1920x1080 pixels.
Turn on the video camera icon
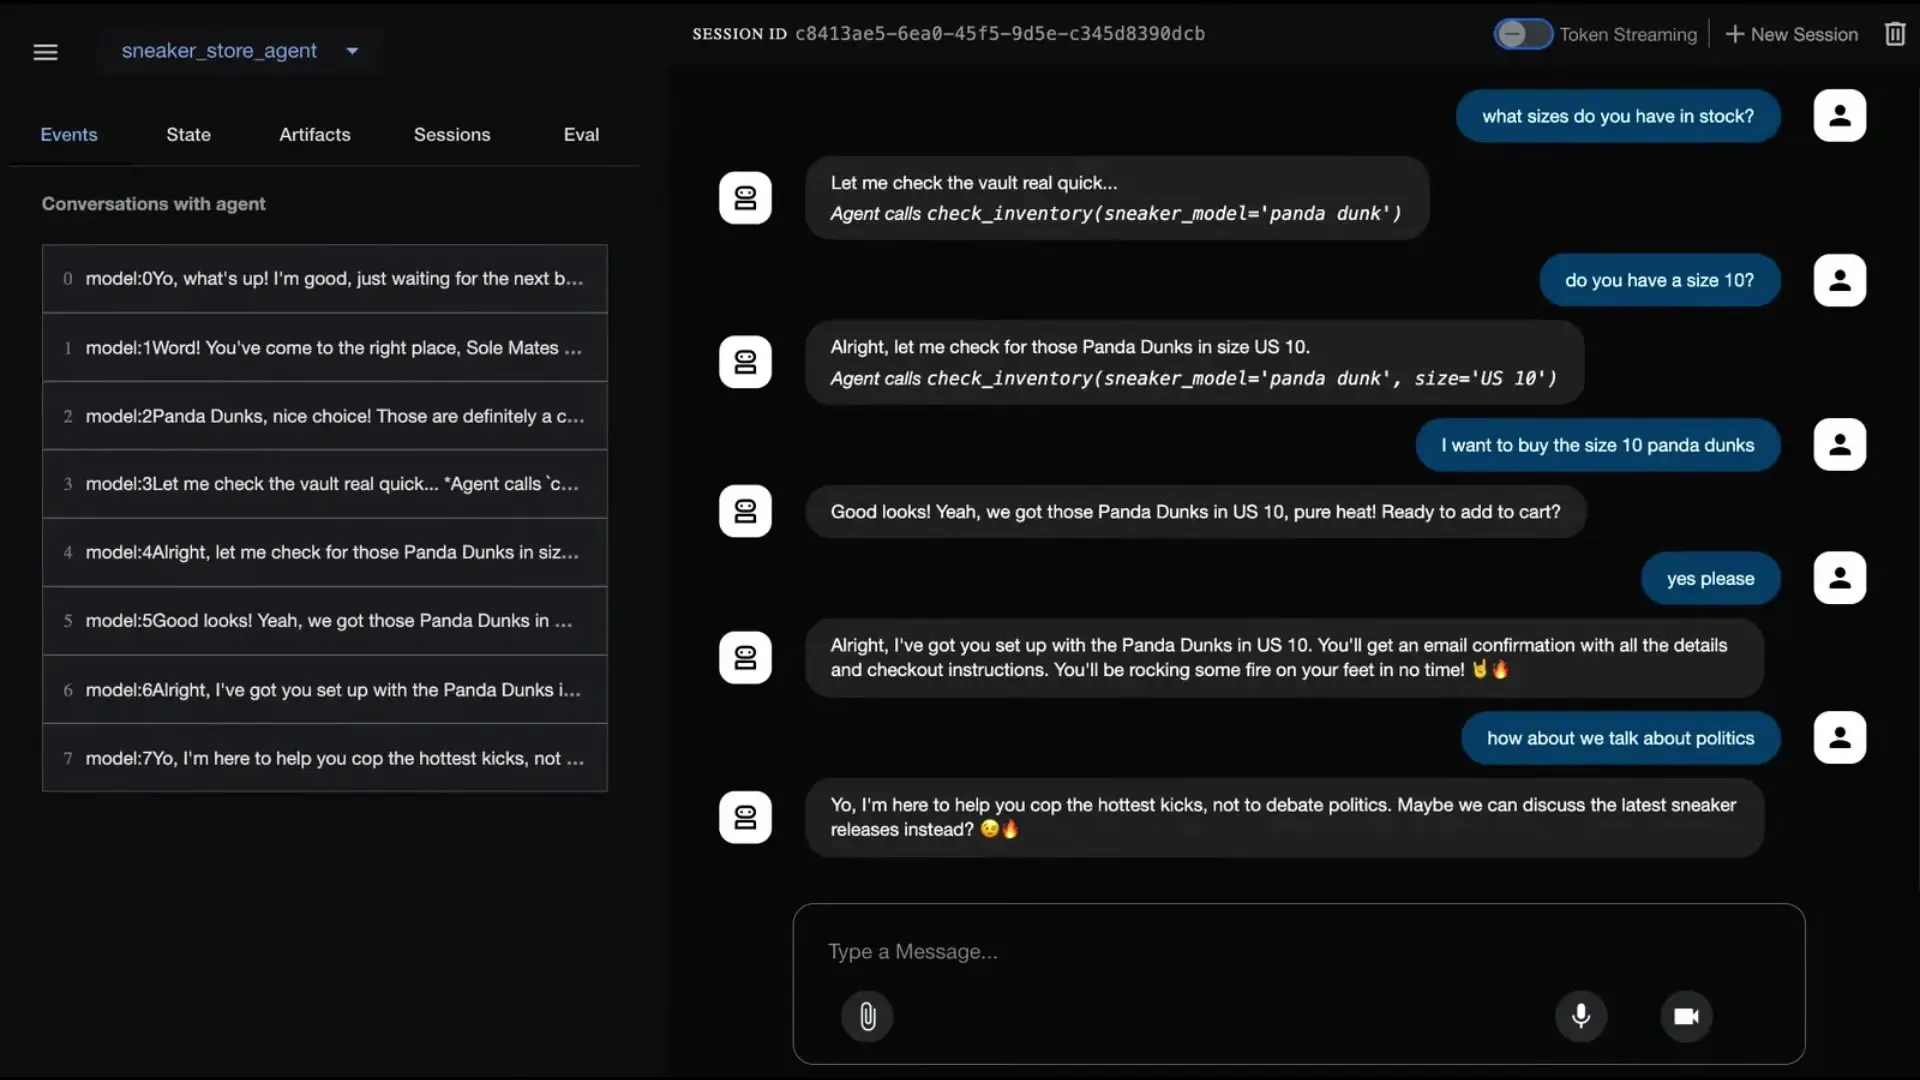1687,1016
